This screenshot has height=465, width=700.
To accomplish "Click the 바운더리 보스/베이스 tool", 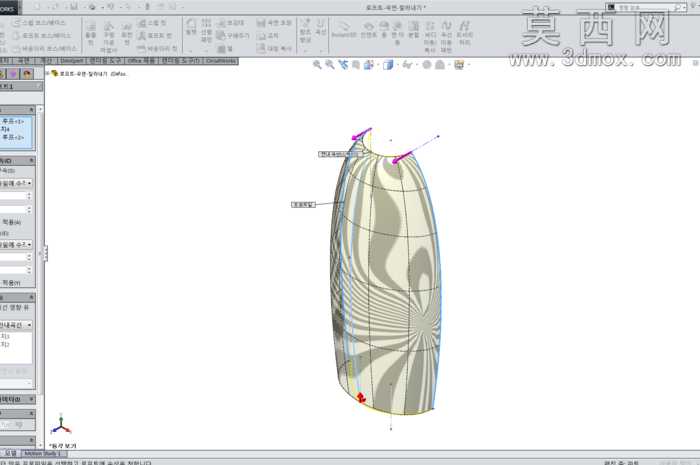I will point(45,49).
